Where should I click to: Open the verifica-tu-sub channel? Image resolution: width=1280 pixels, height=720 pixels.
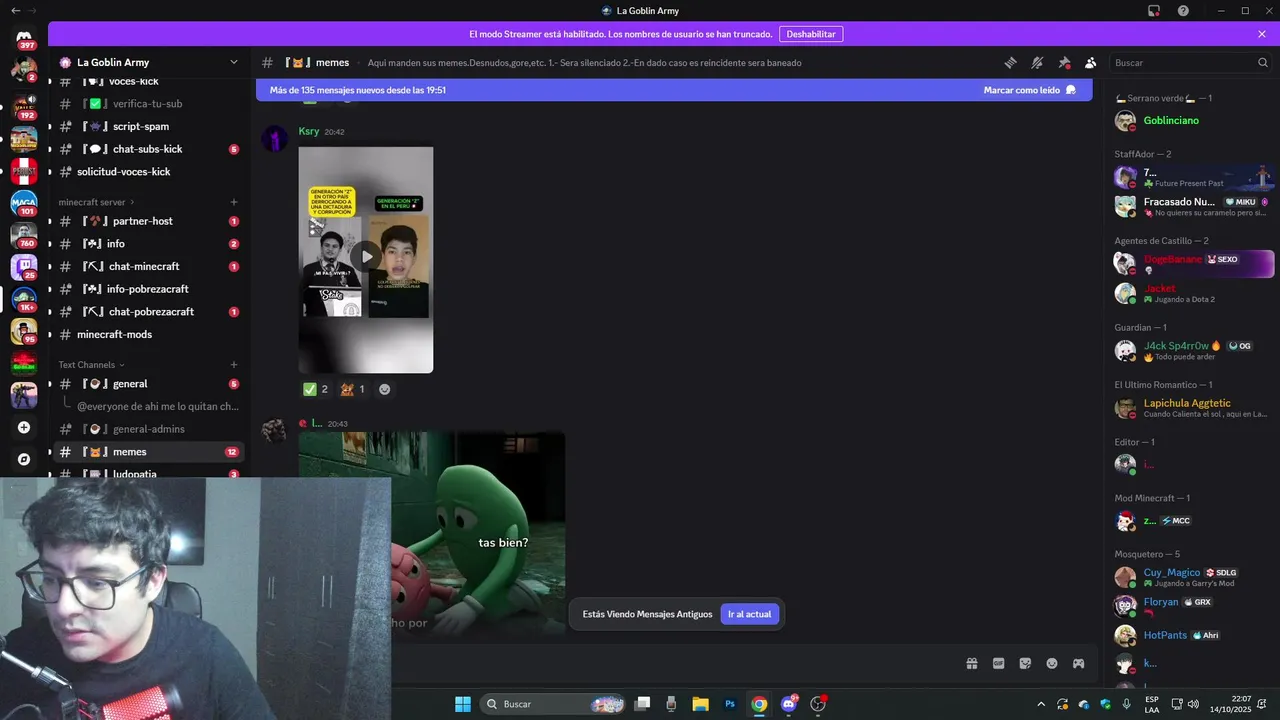point(149,104)
